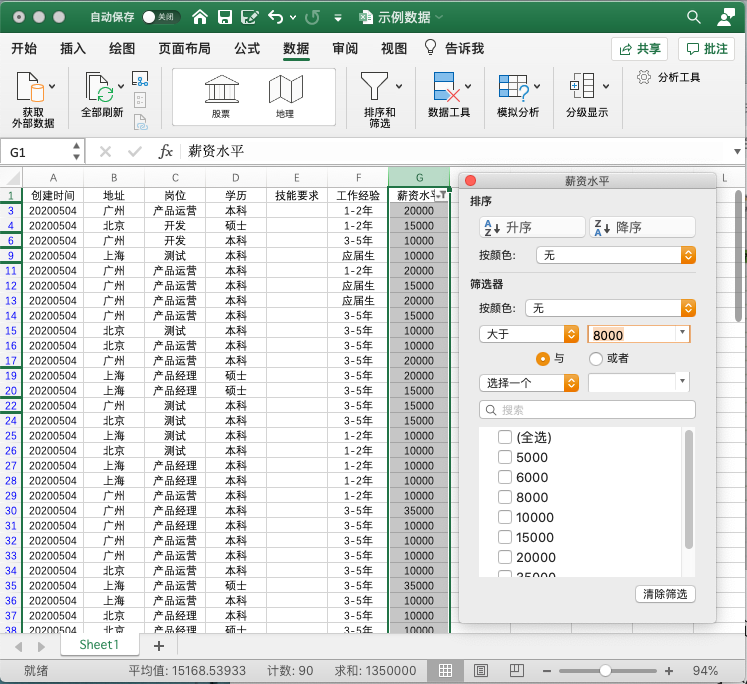Tick the Select All (全选) checkbox
747x684 pixels.
coord(505,437)
